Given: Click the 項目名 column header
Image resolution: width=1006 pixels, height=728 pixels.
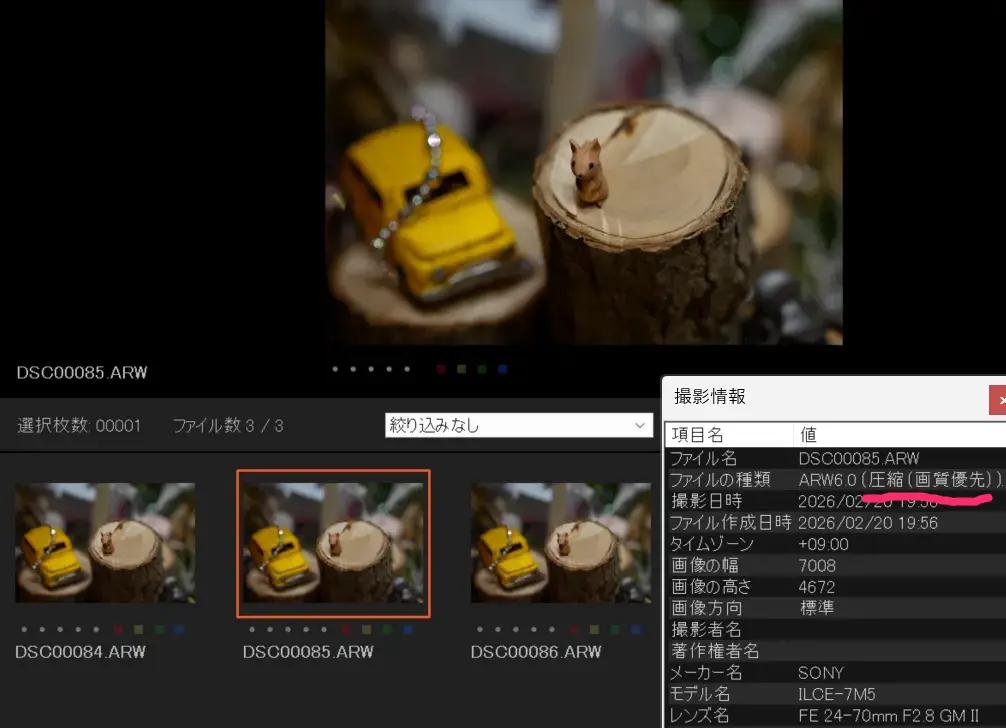Looking at the screenshot, I should (x=730, y=435).
